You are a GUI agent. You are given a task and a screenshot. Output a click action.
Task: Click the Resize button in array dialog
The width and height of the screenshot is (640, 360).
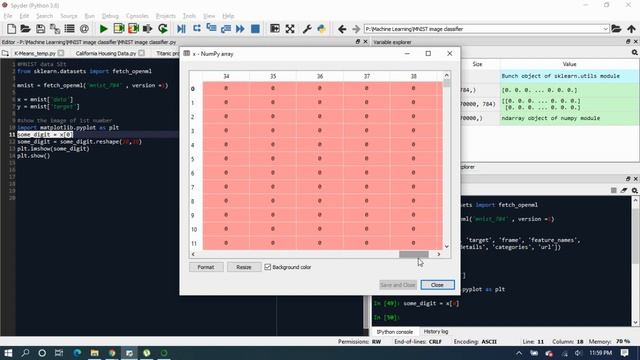tap(244, 267)
